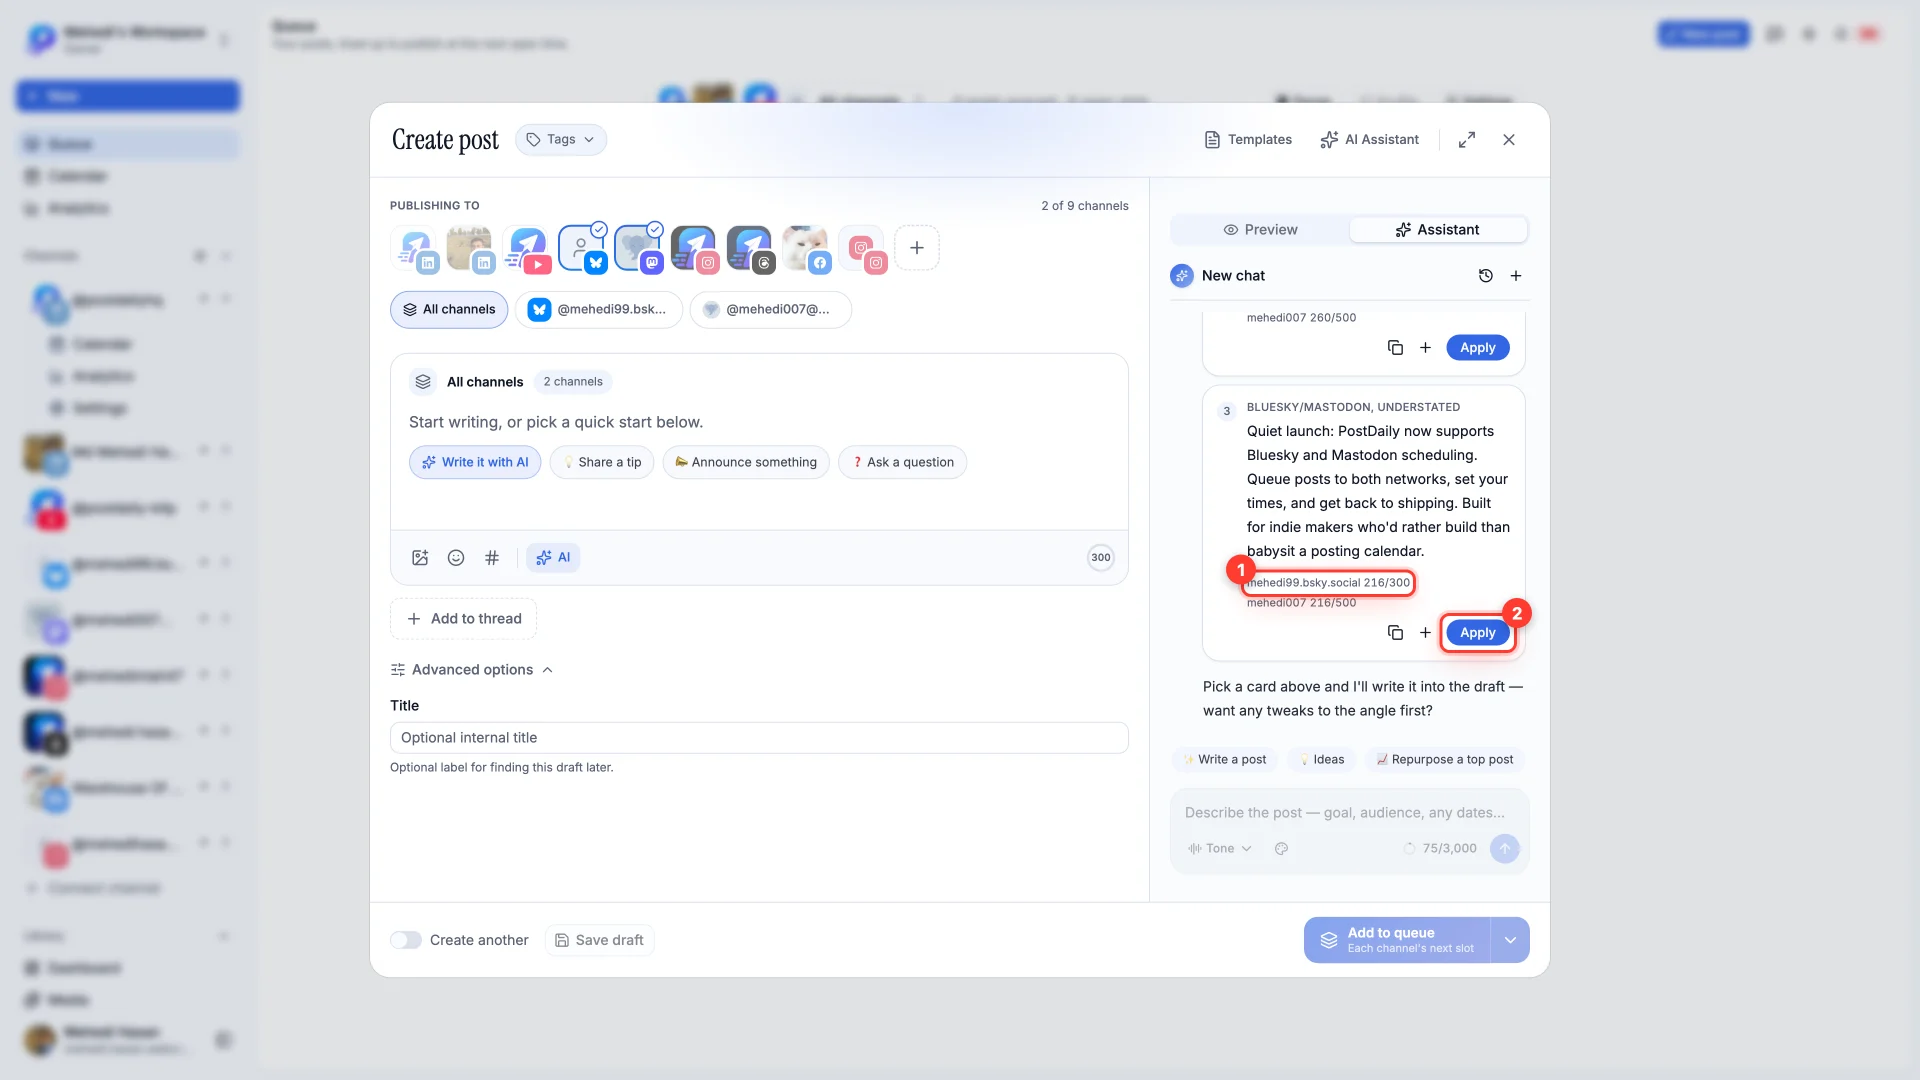
Task: Send the assistant prompt with arrow button
Action: tap(1504, 849)
